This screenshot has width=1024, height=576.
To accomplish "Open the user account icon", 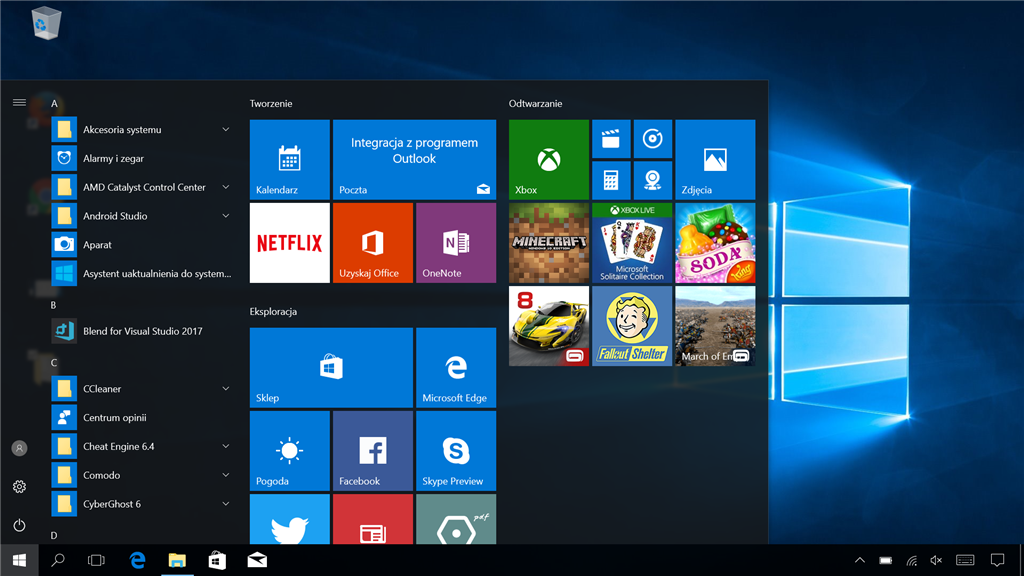I will (x=19, y=448).
